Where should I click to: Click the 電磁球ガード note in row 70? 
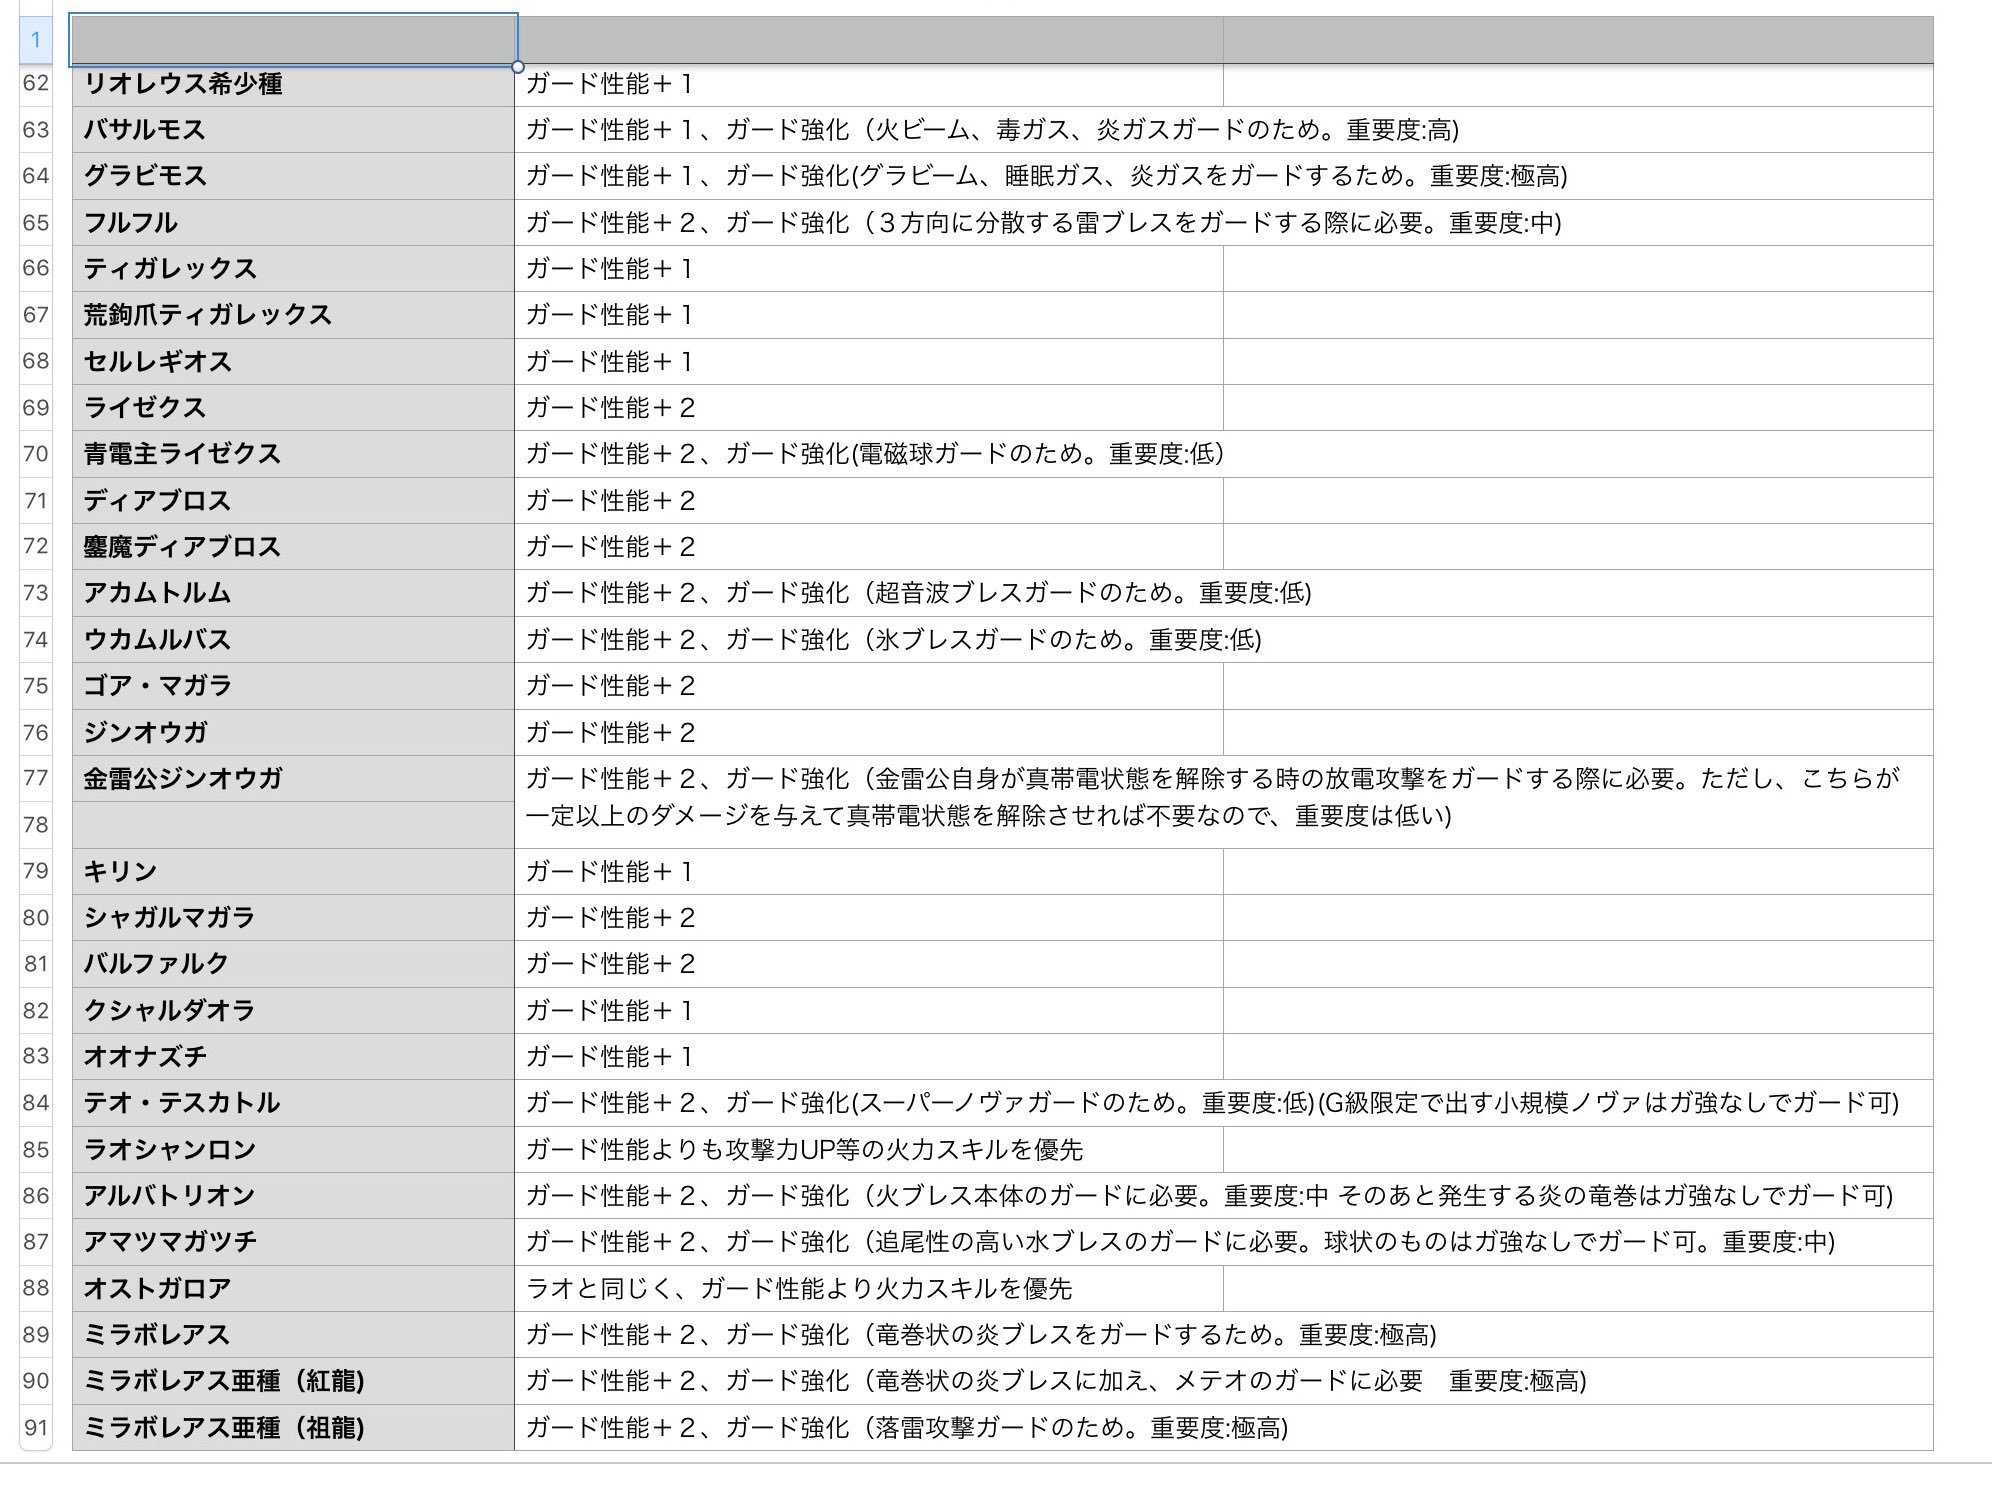[874, 454]
